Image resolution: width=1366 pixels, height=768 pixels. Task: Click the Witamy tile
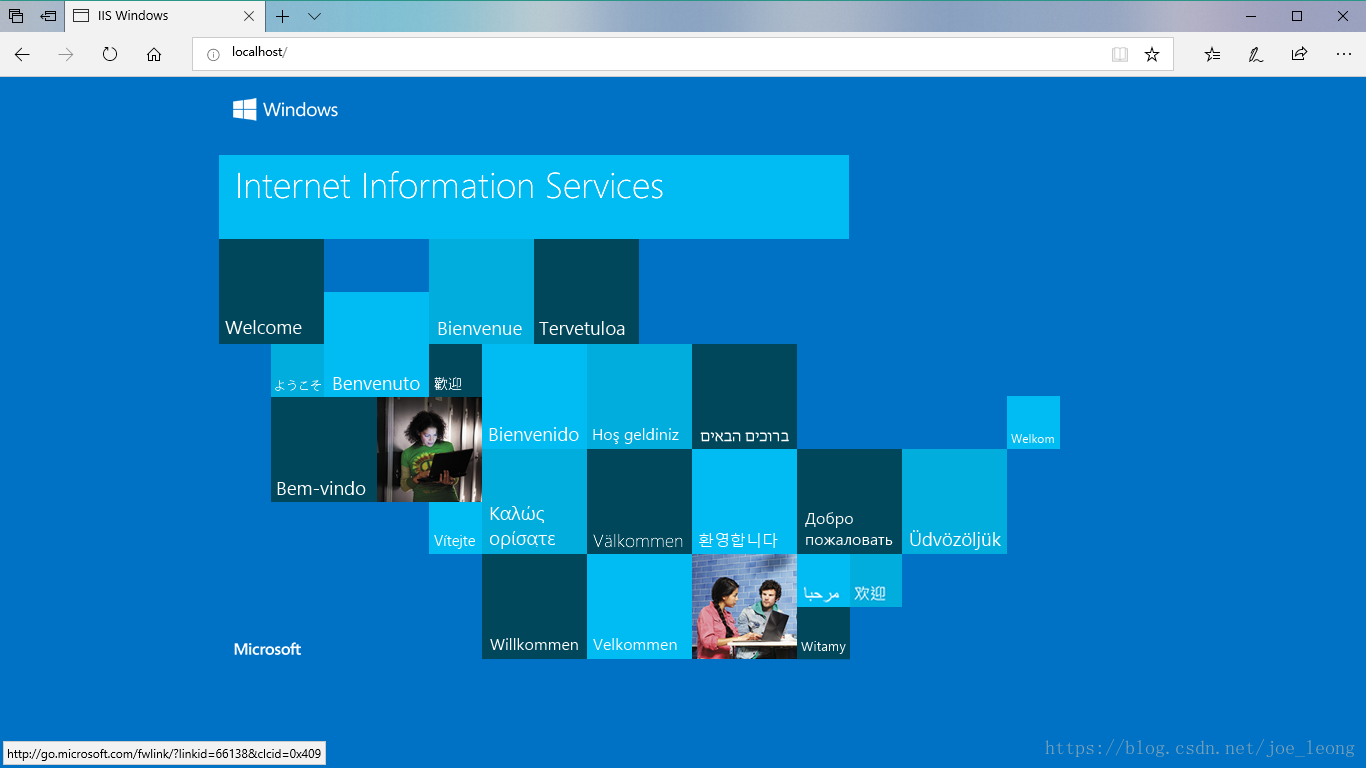(823, 633)
